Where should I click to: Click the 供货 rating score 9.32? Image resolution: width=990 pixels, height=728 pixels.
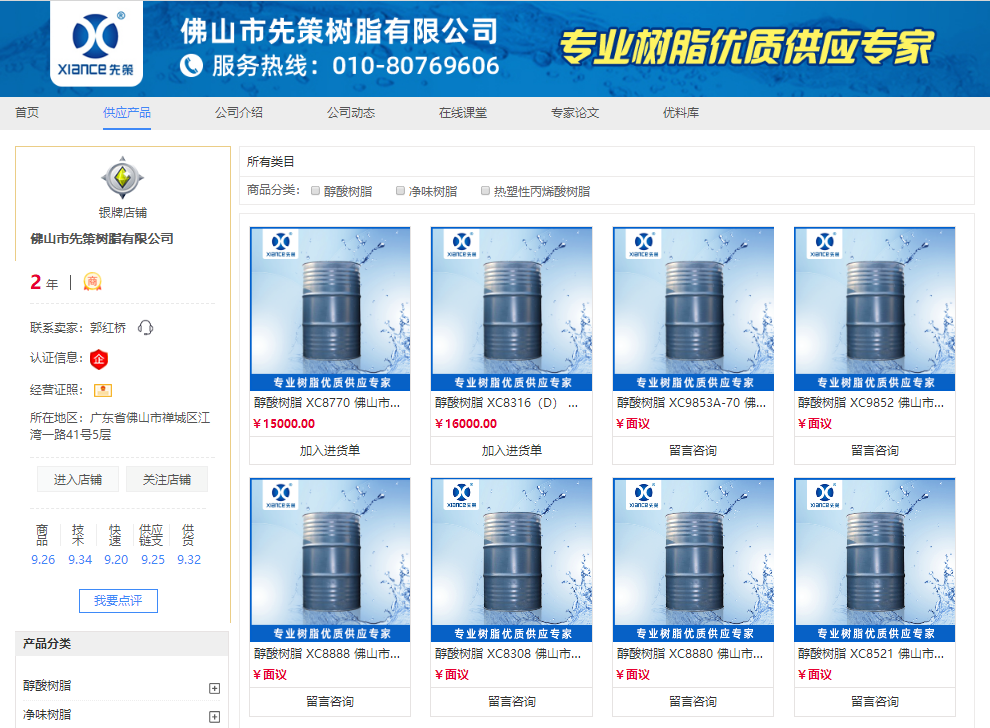click(189, 559)
